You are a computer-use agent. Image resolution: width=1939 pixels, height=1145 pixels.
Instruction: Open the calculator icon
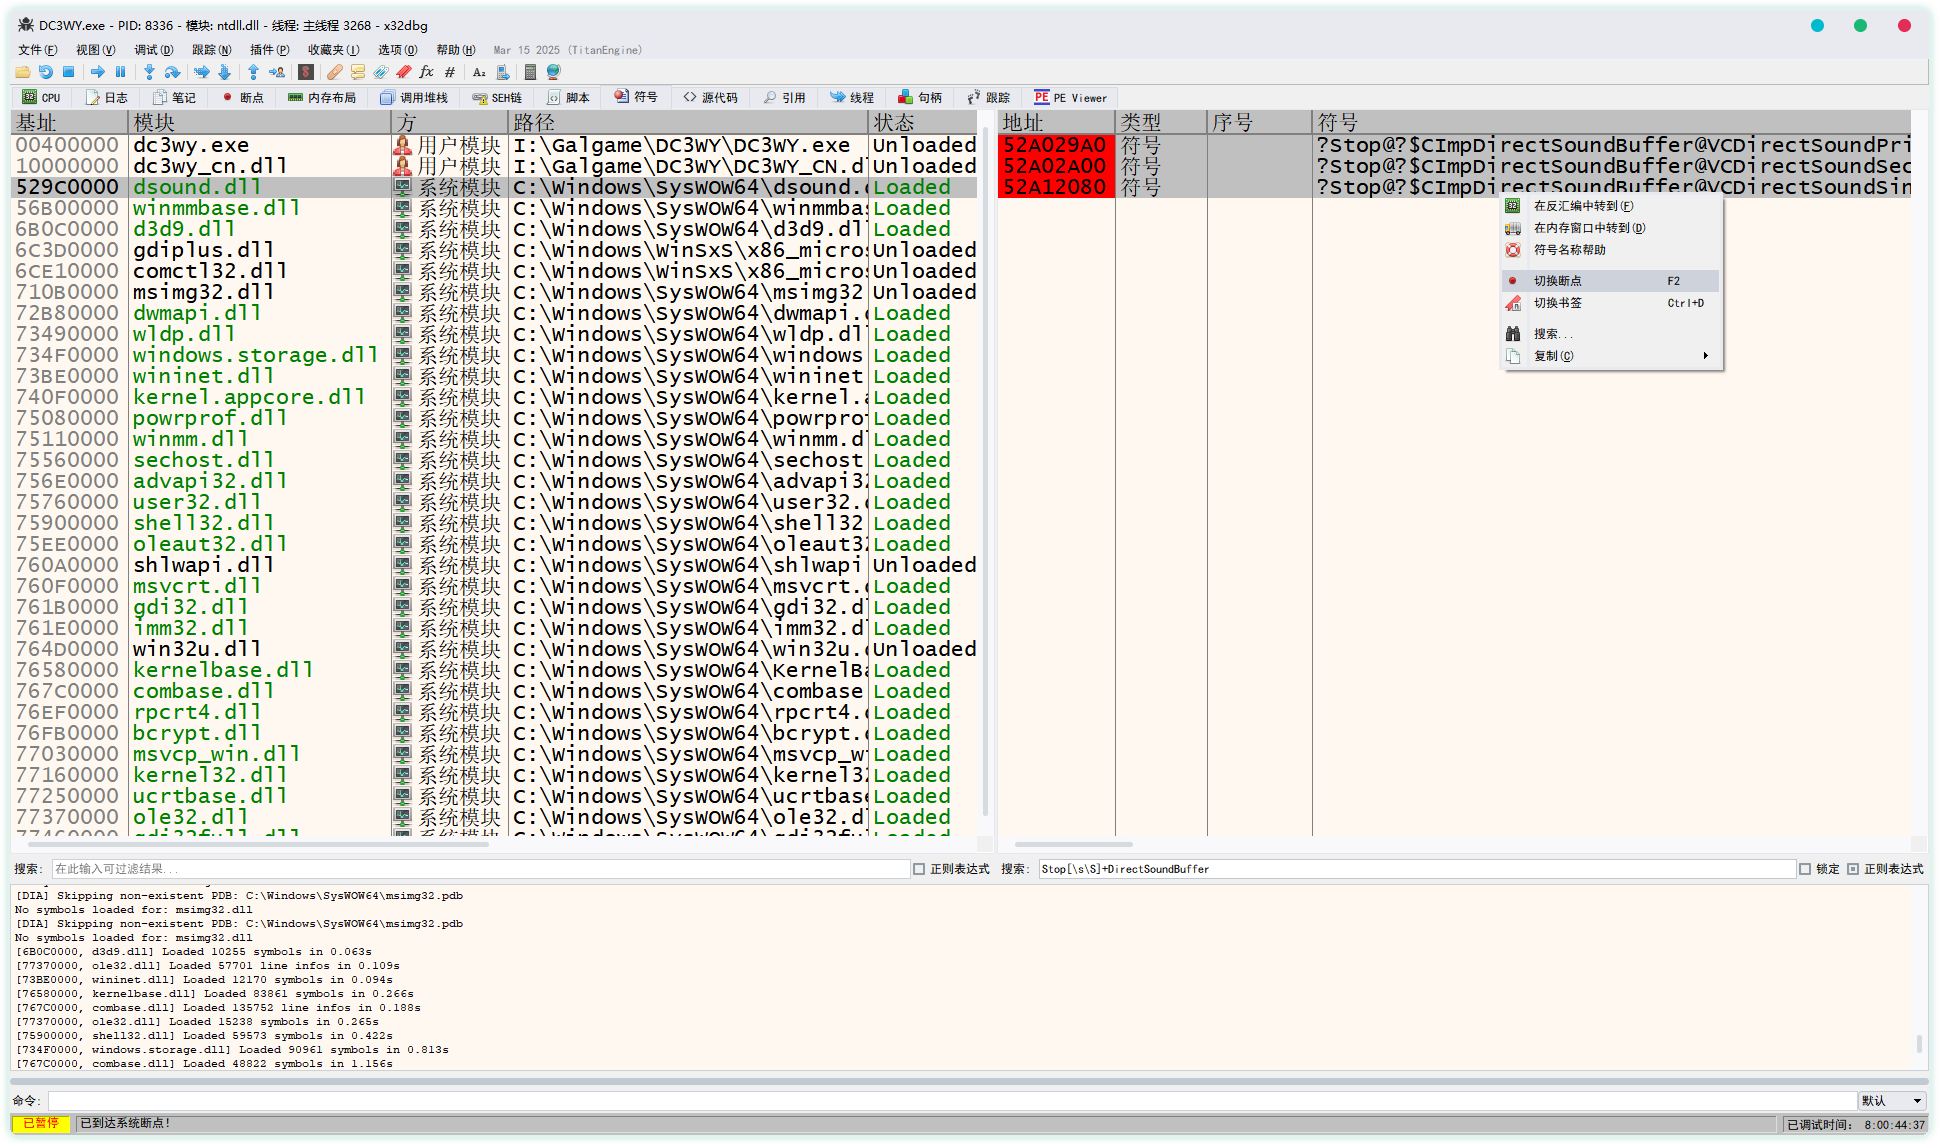pyautogui.click(x=530, y=72)
